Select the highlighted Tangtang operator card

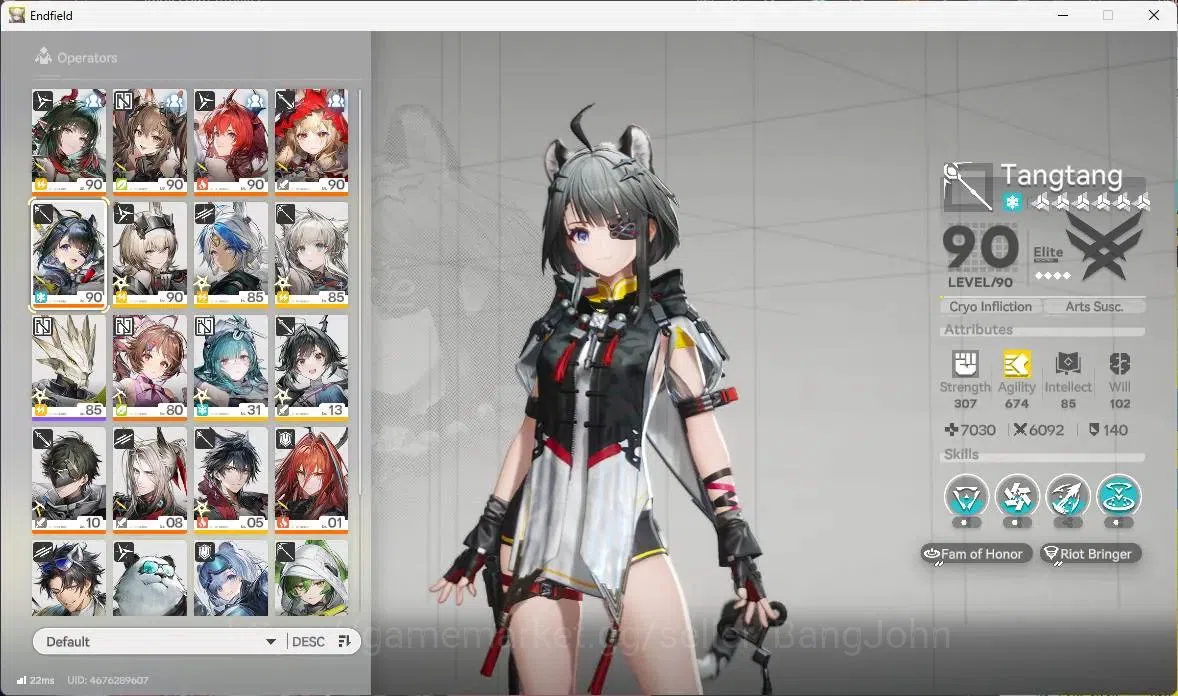68,254
